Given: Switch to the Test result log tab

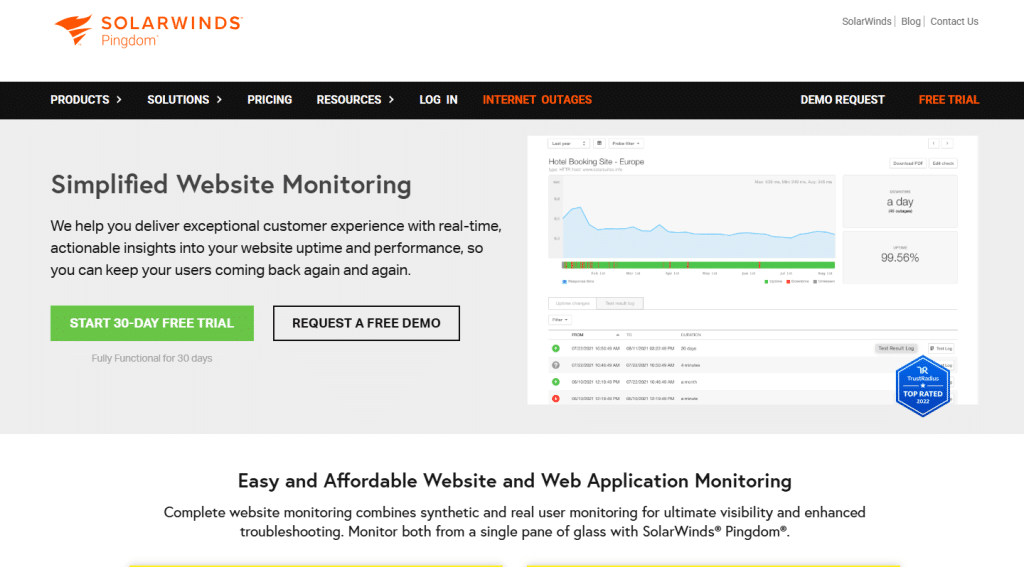Looking at the screenshot, I should [620, 303].
